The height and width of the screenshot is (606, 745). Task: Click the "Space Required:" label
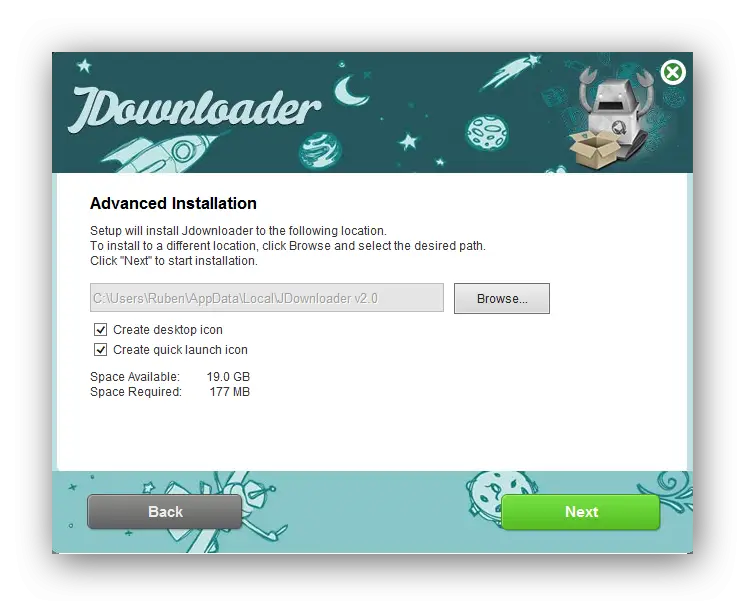(136, 392)
